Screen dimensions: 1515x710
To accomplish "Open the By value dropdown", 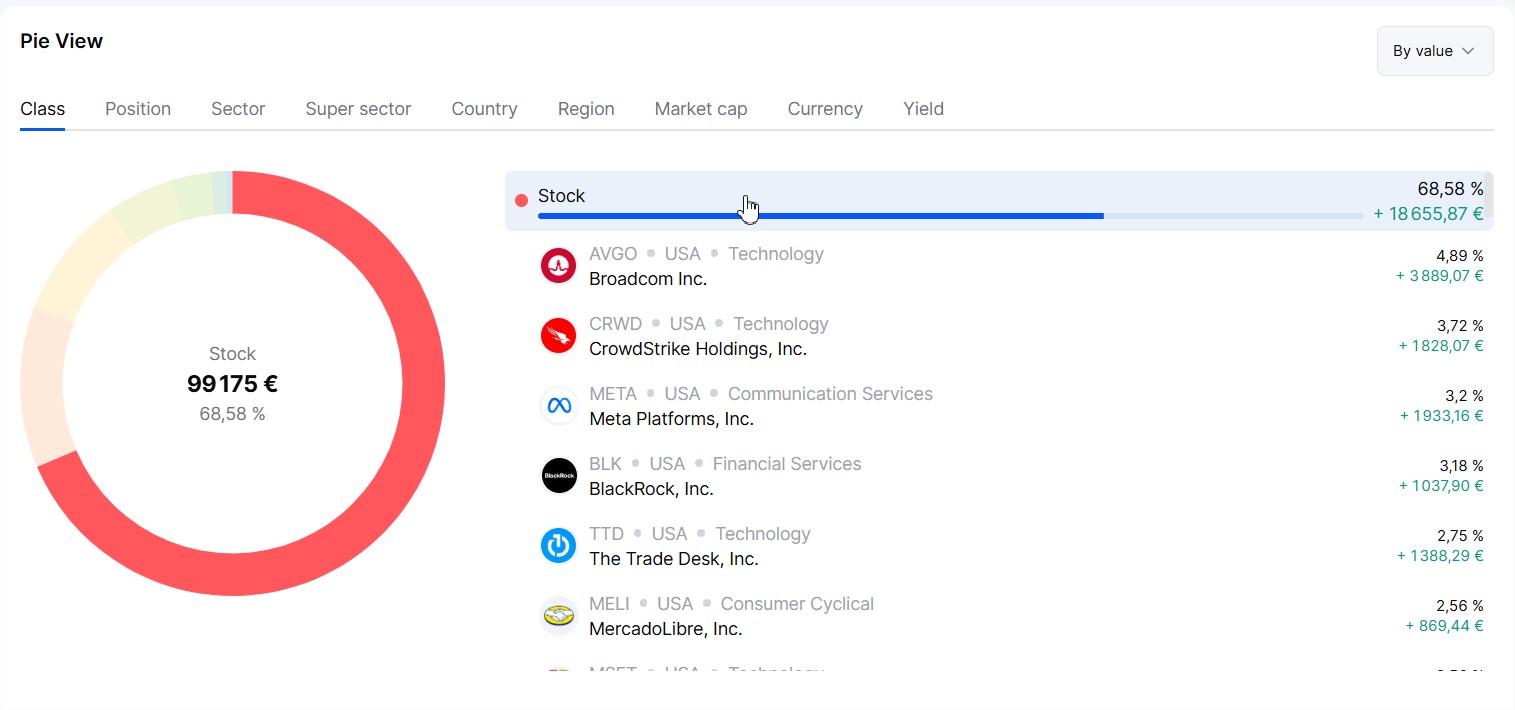I will [x=1435, y=51].
